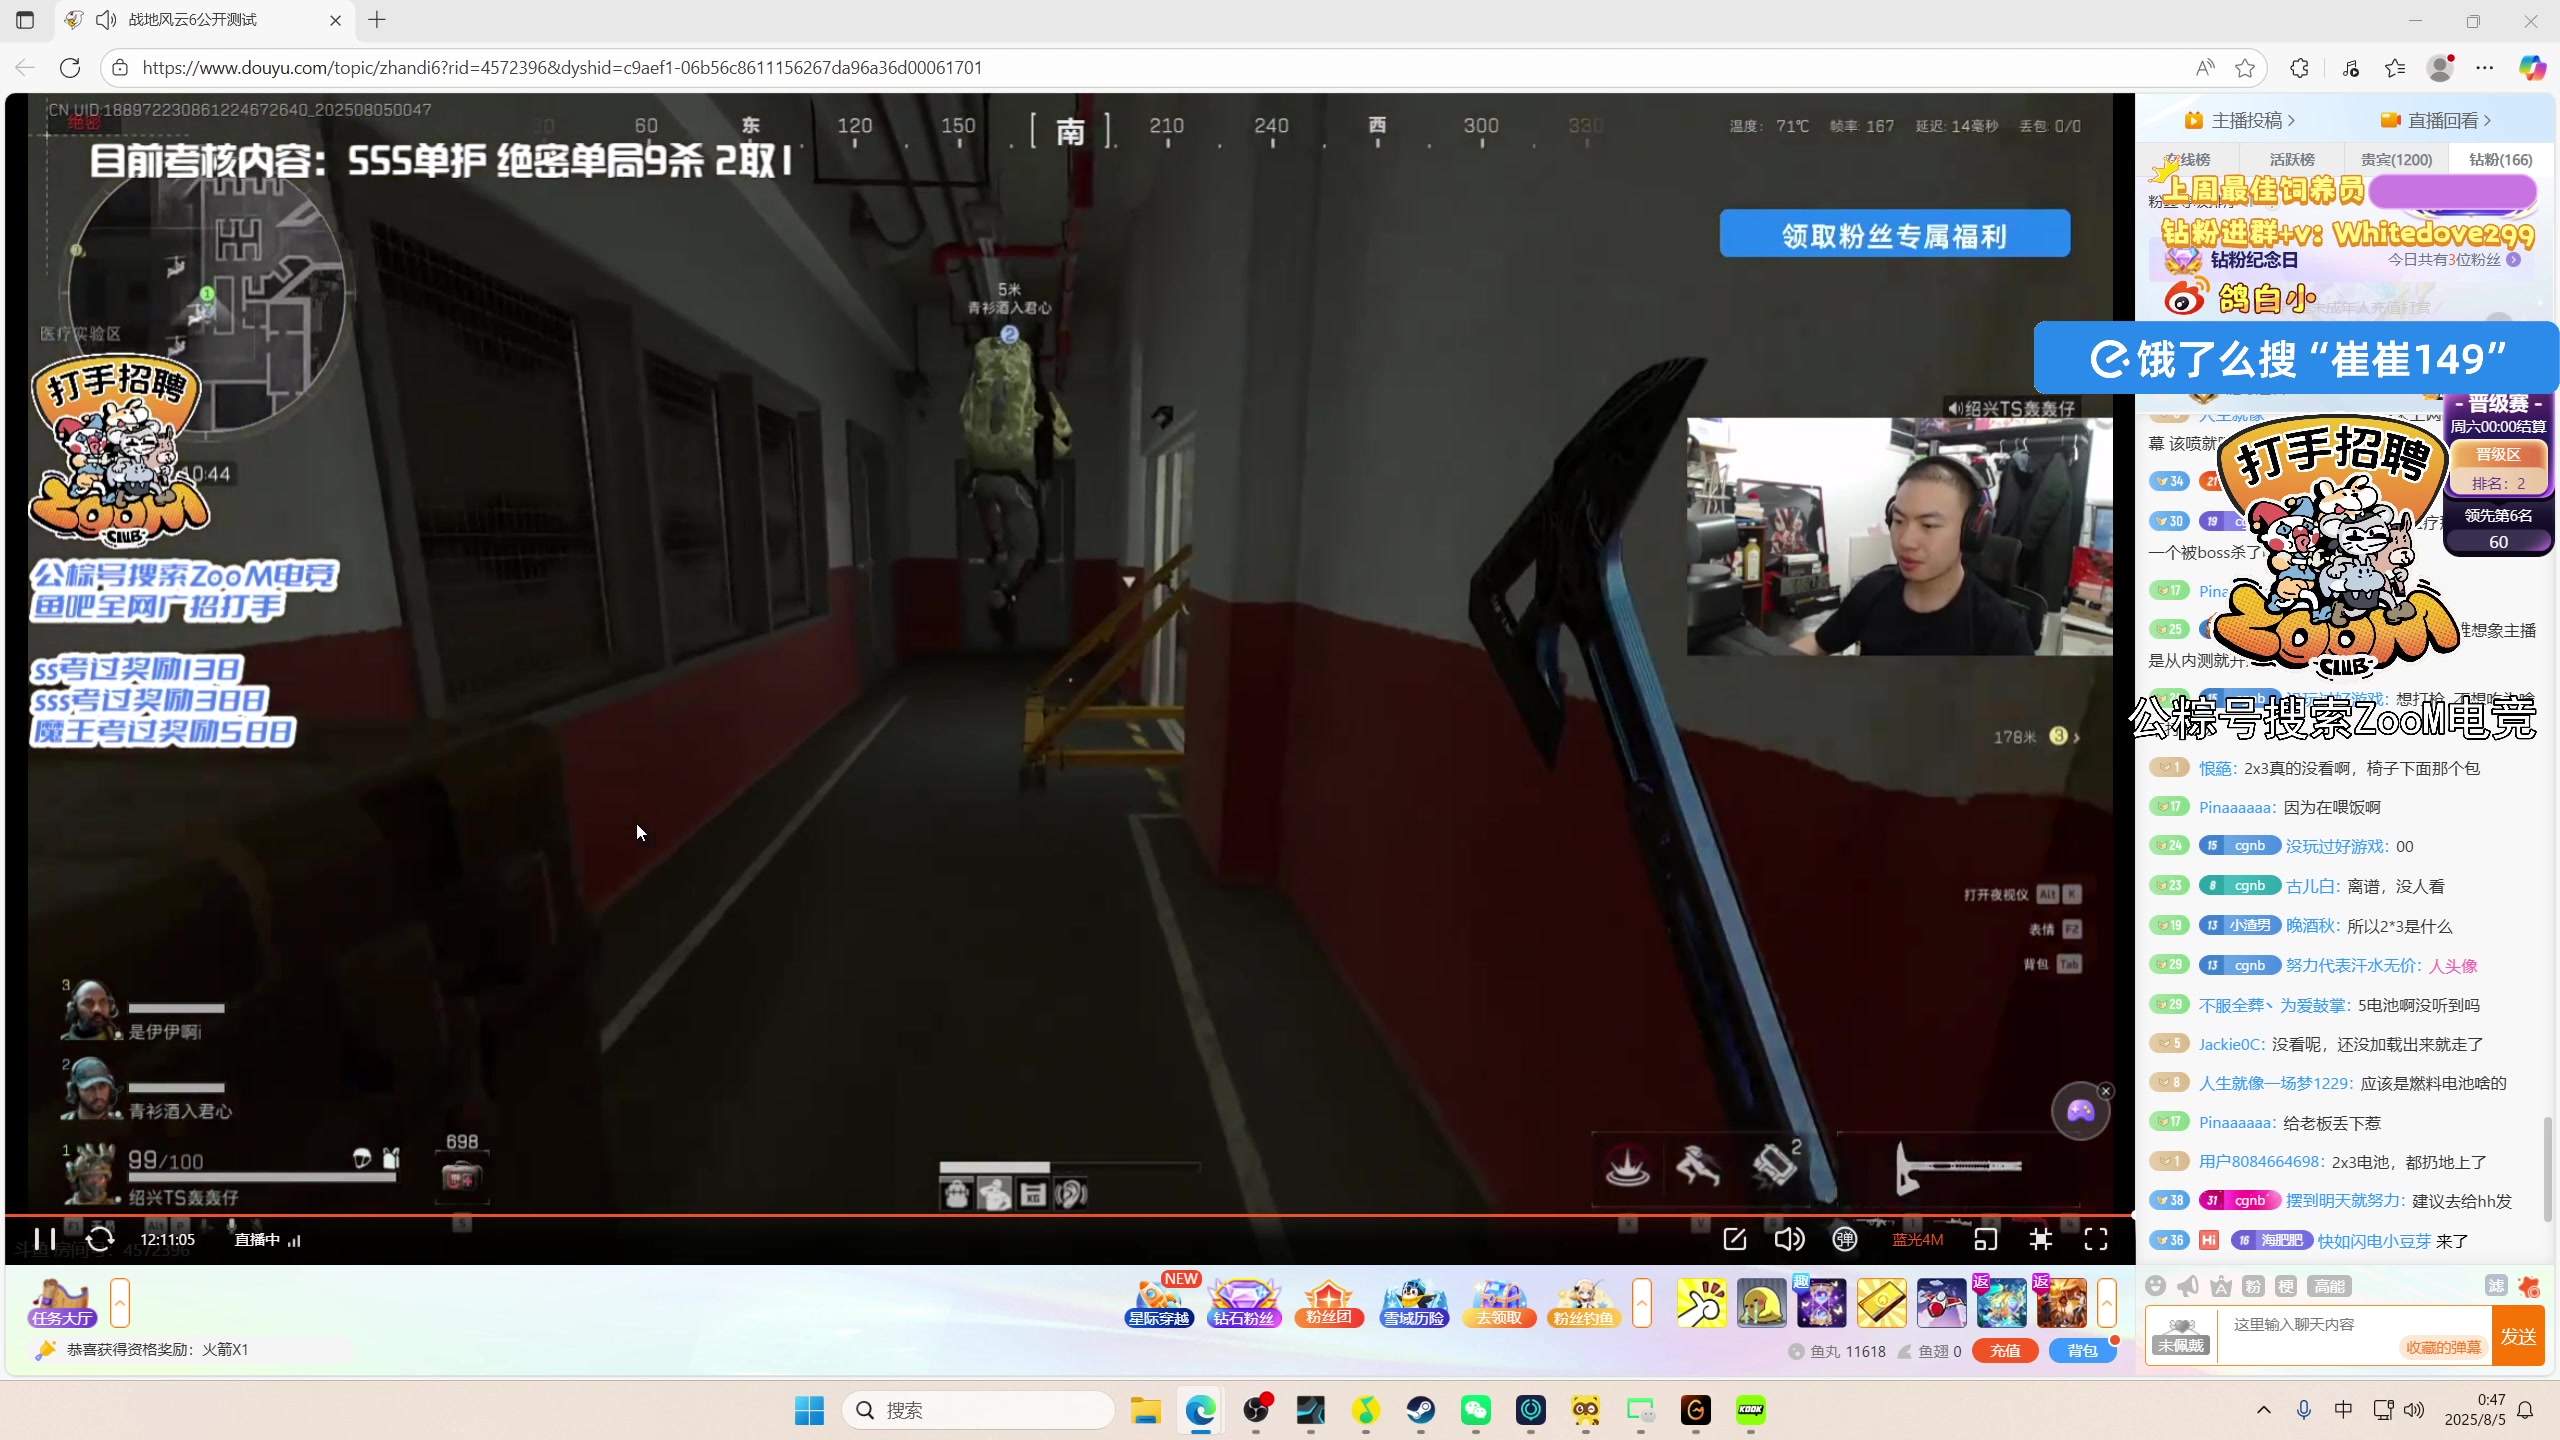Send the yellow clapping hand gift

pos(1701,1303)
